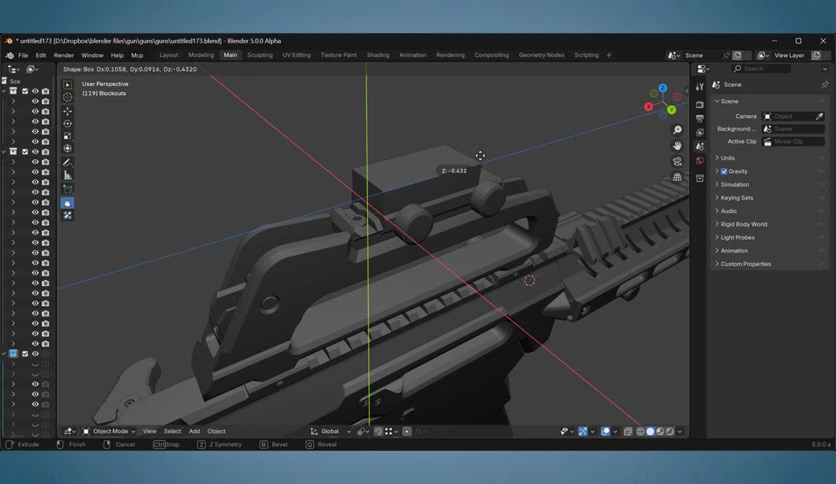Click the Zoom magnifier navigation icon

[677, 130]
